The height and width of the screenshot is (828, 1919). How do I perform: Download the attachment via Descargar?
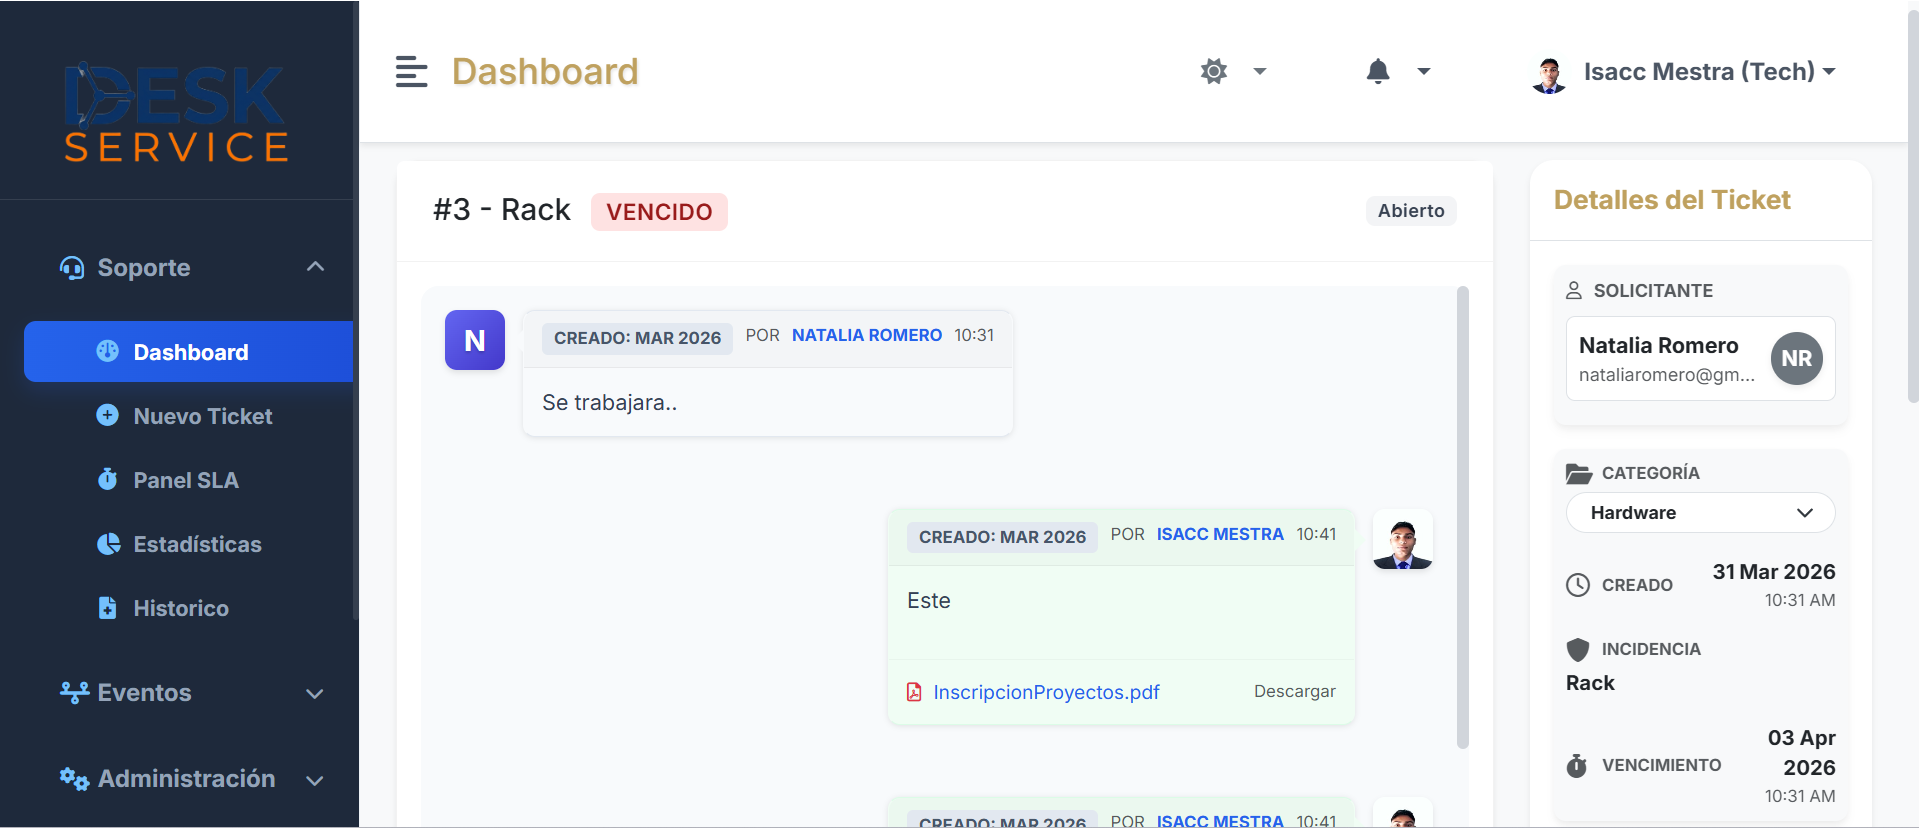(1294, 691)
